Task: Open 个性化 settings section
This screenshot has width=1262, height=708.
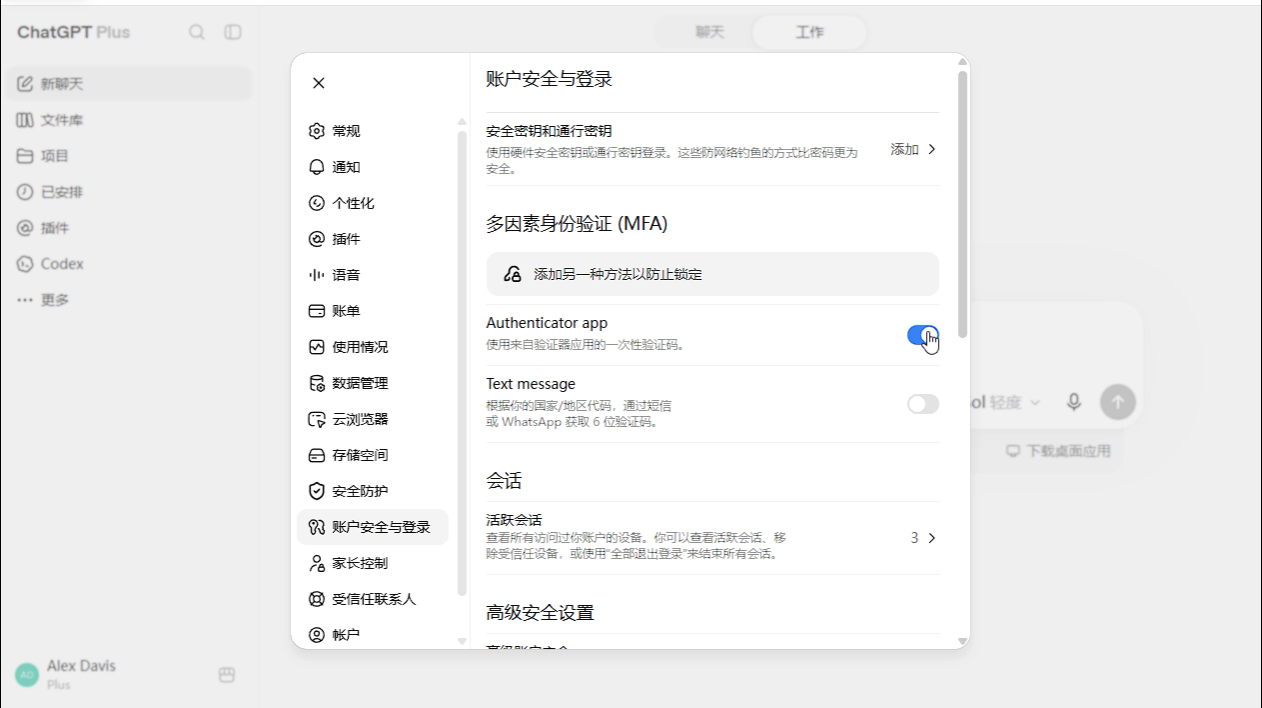Action: point(372,203)
